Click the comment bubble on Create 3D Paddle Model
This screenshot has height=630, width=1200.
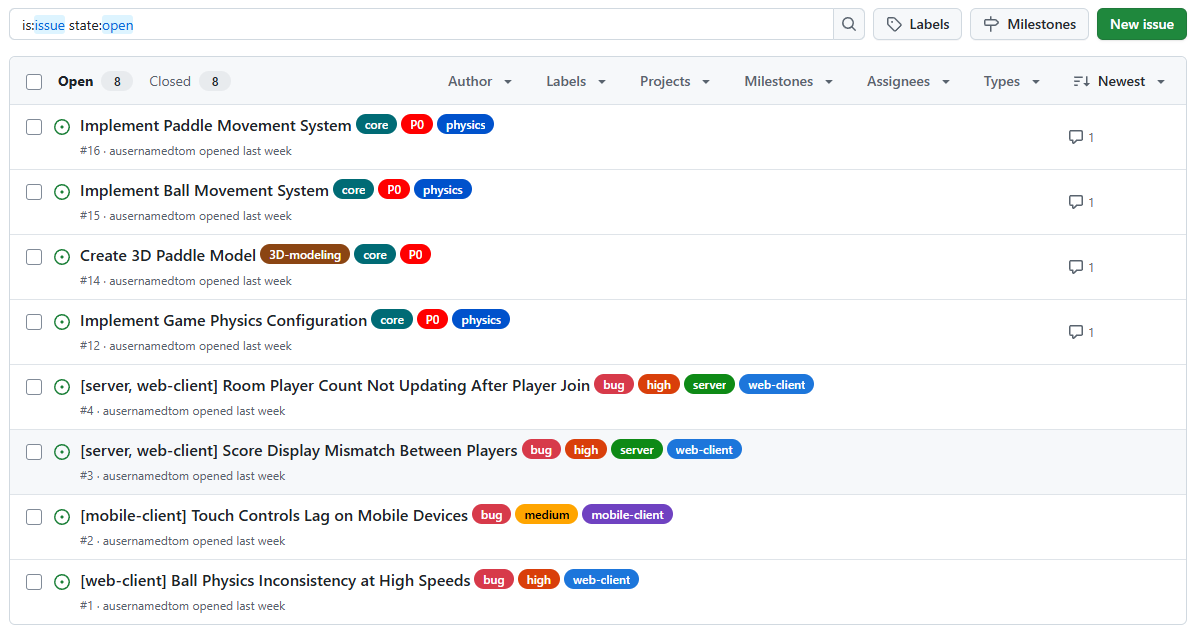[x=1075, y=267]
